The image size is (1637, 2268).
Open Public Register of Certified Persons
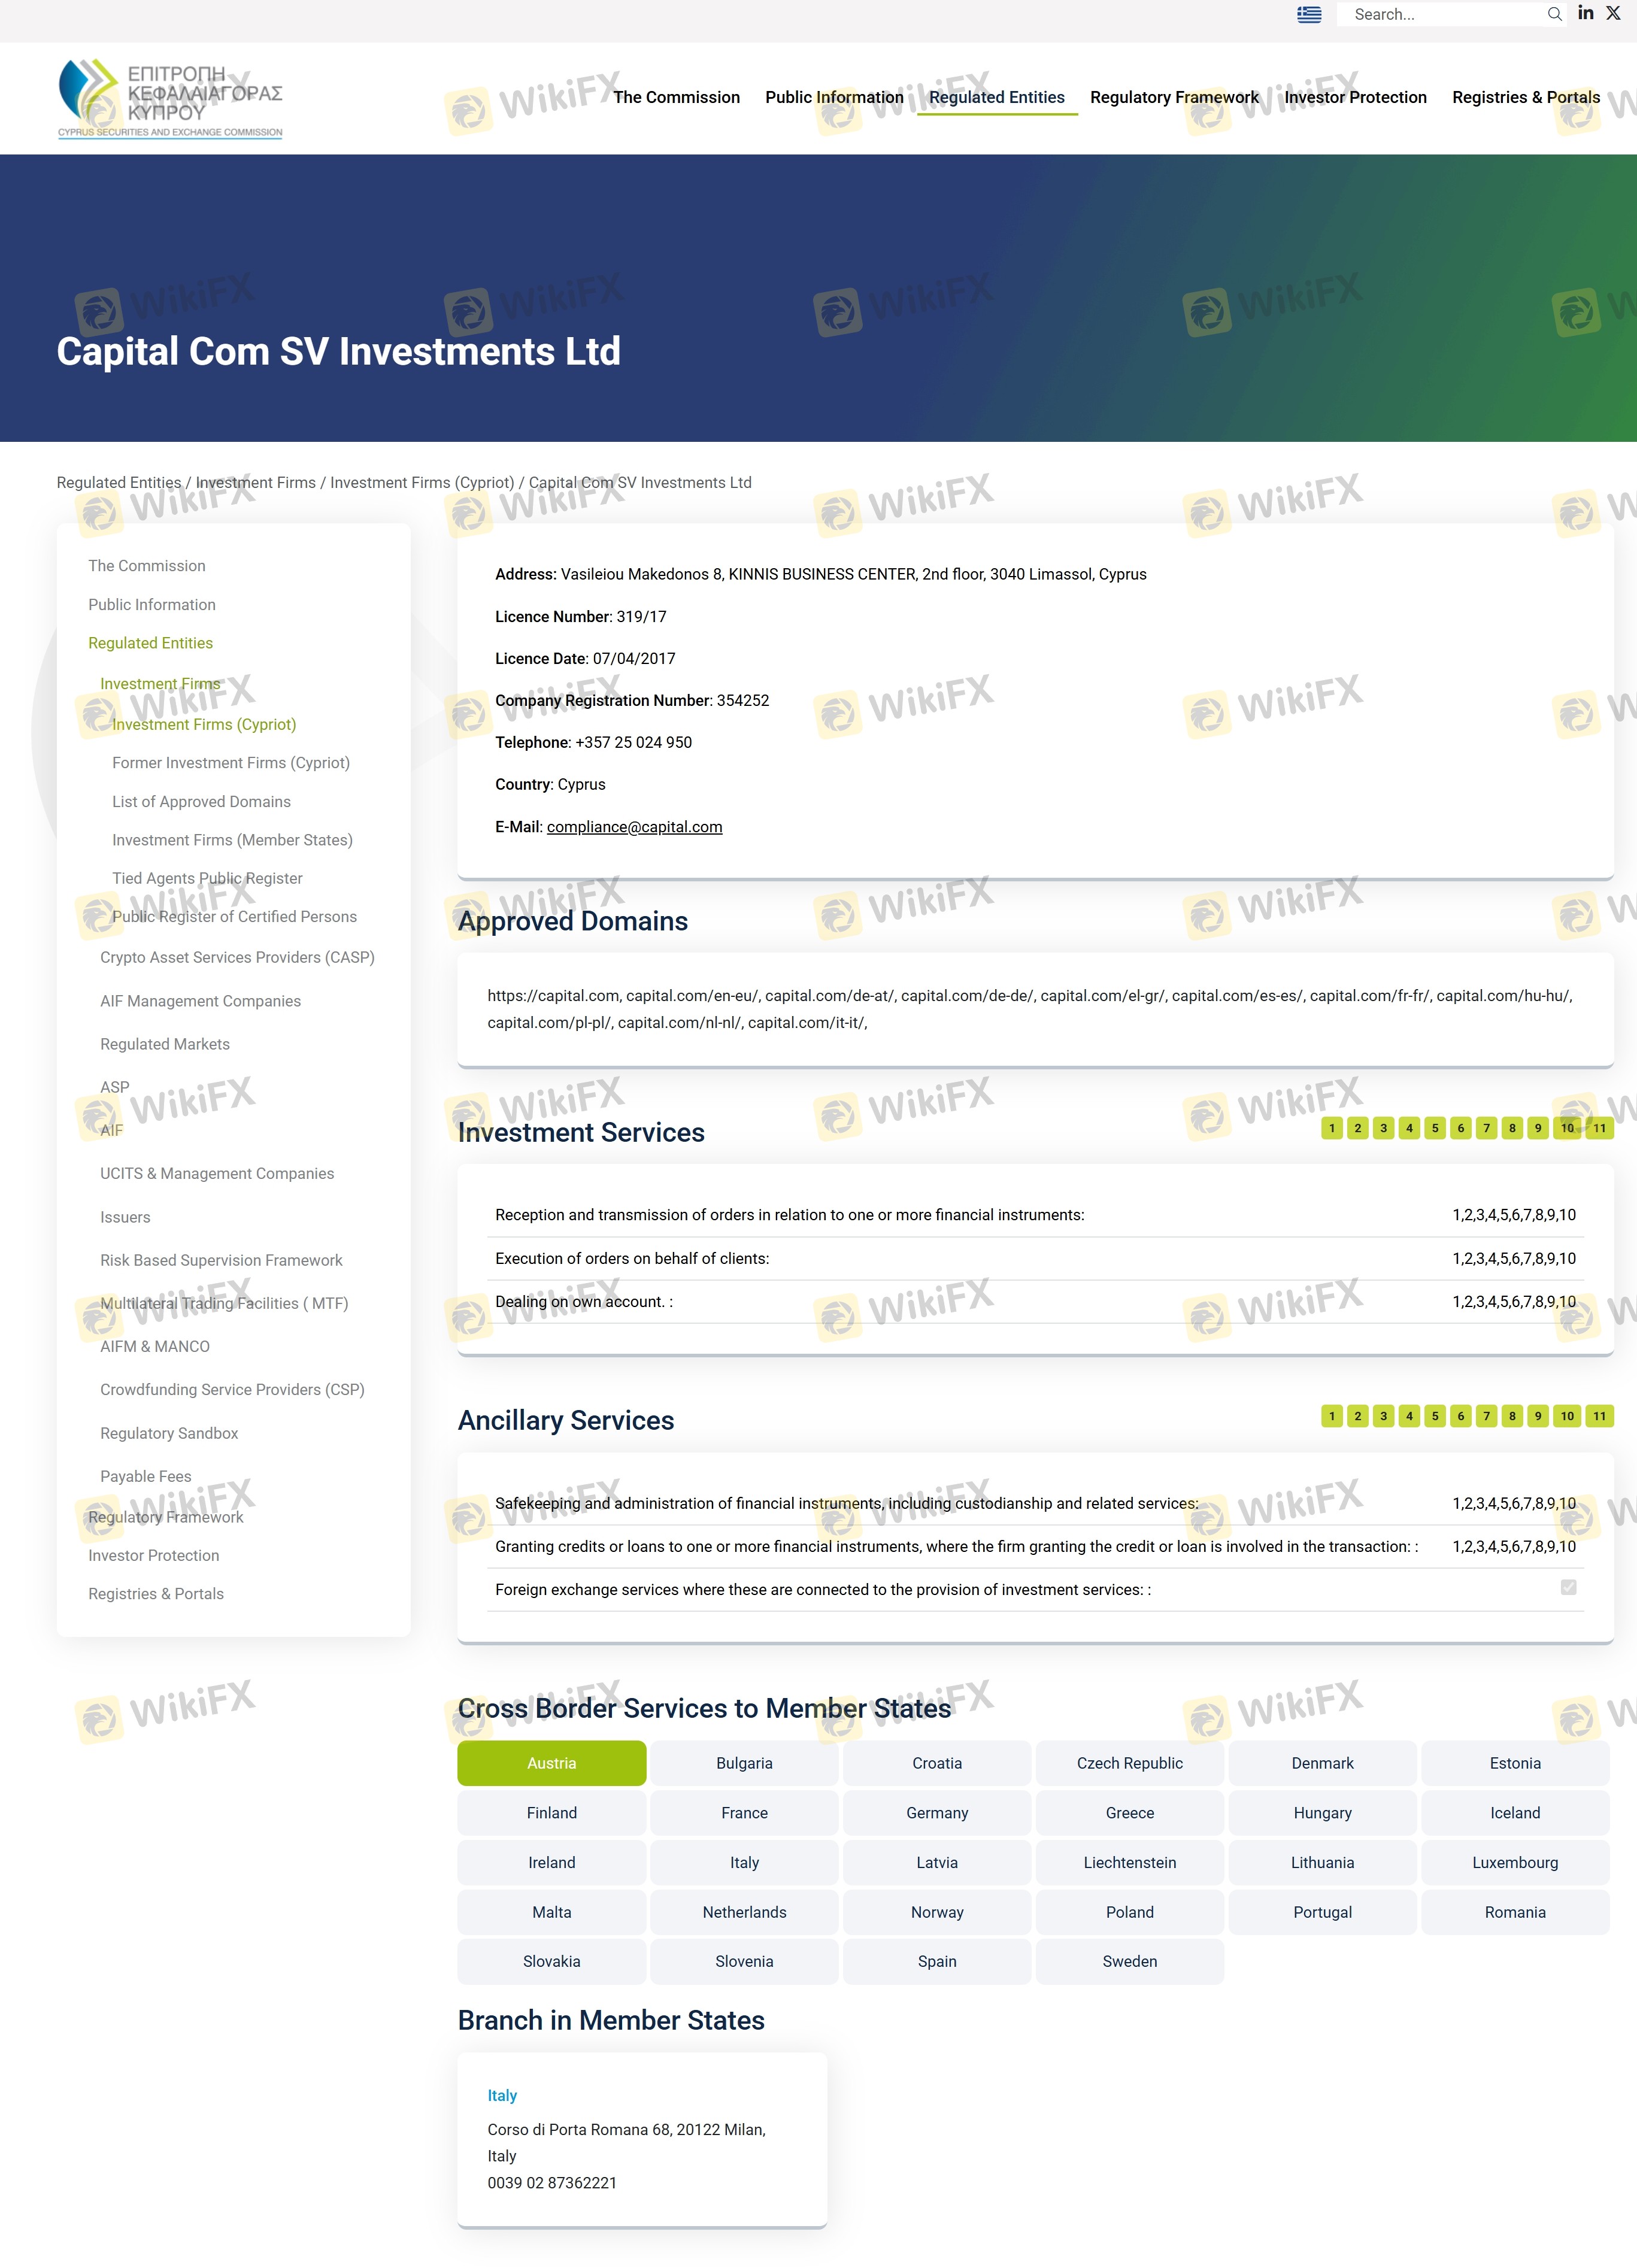pyautogui.click(x=234, y=917)
